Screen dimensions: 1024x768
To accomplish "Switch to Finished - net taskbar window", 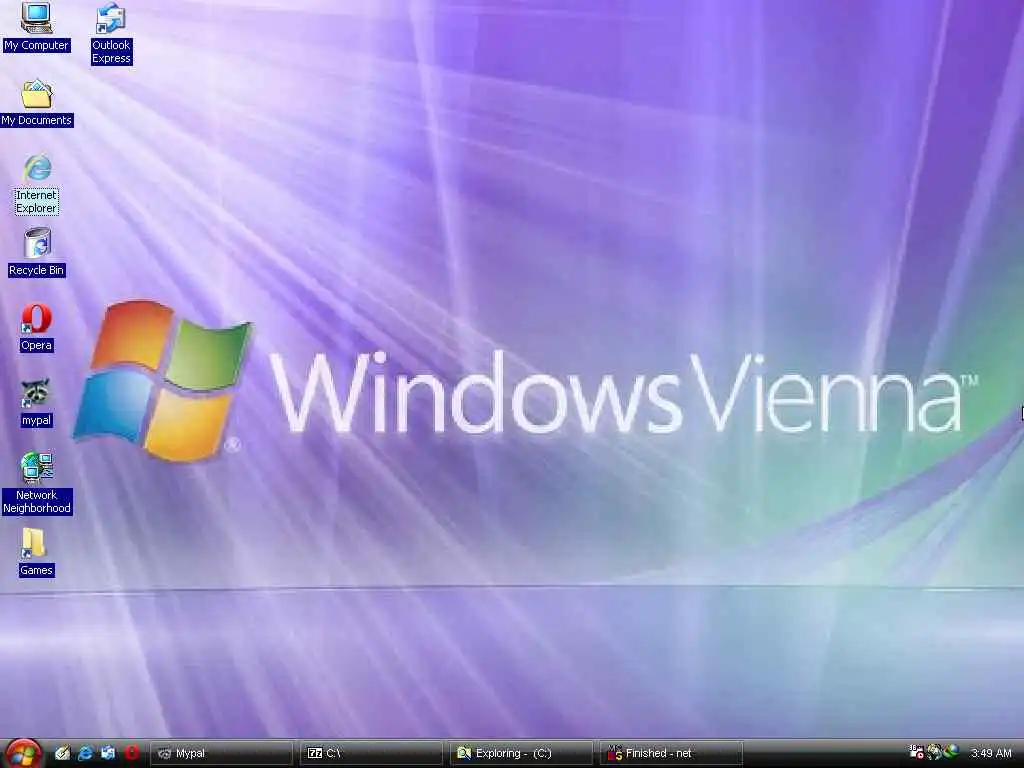I will [x=671, y=753].
